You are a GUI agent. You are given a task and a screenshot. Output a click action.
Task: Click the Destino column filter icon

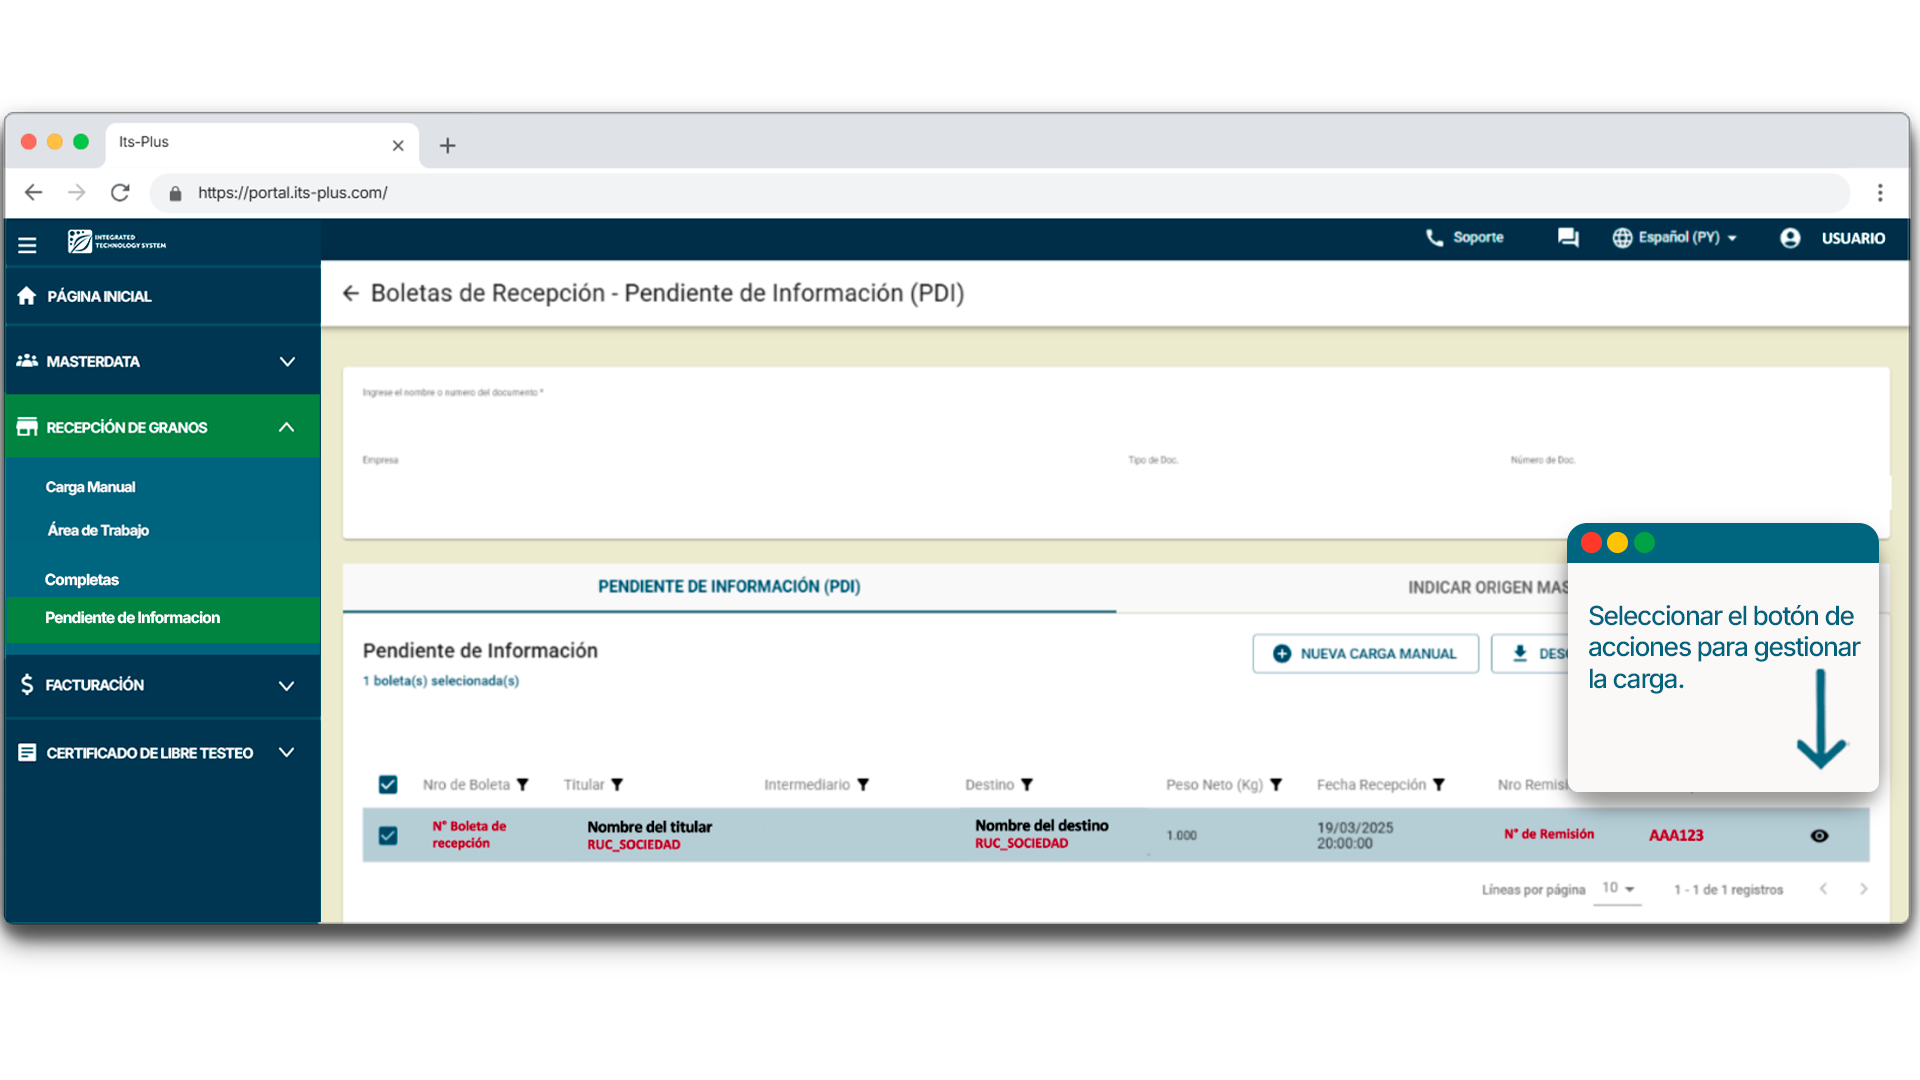pos(1027,785)
